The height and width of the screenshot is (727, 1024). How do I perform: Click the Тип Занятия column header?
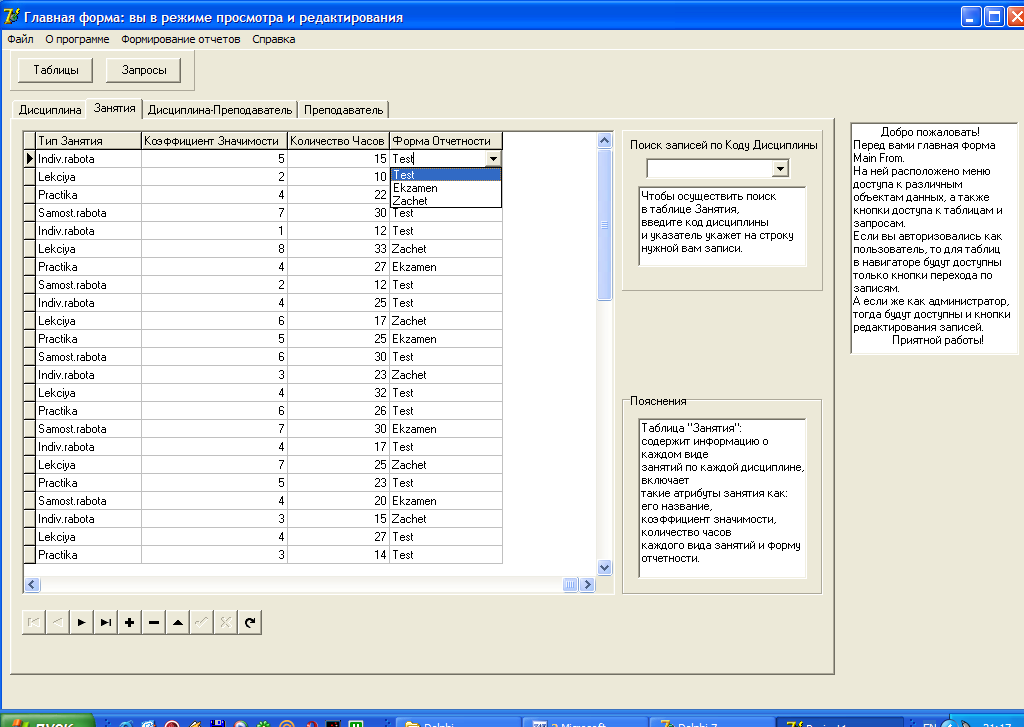(88, 141)
